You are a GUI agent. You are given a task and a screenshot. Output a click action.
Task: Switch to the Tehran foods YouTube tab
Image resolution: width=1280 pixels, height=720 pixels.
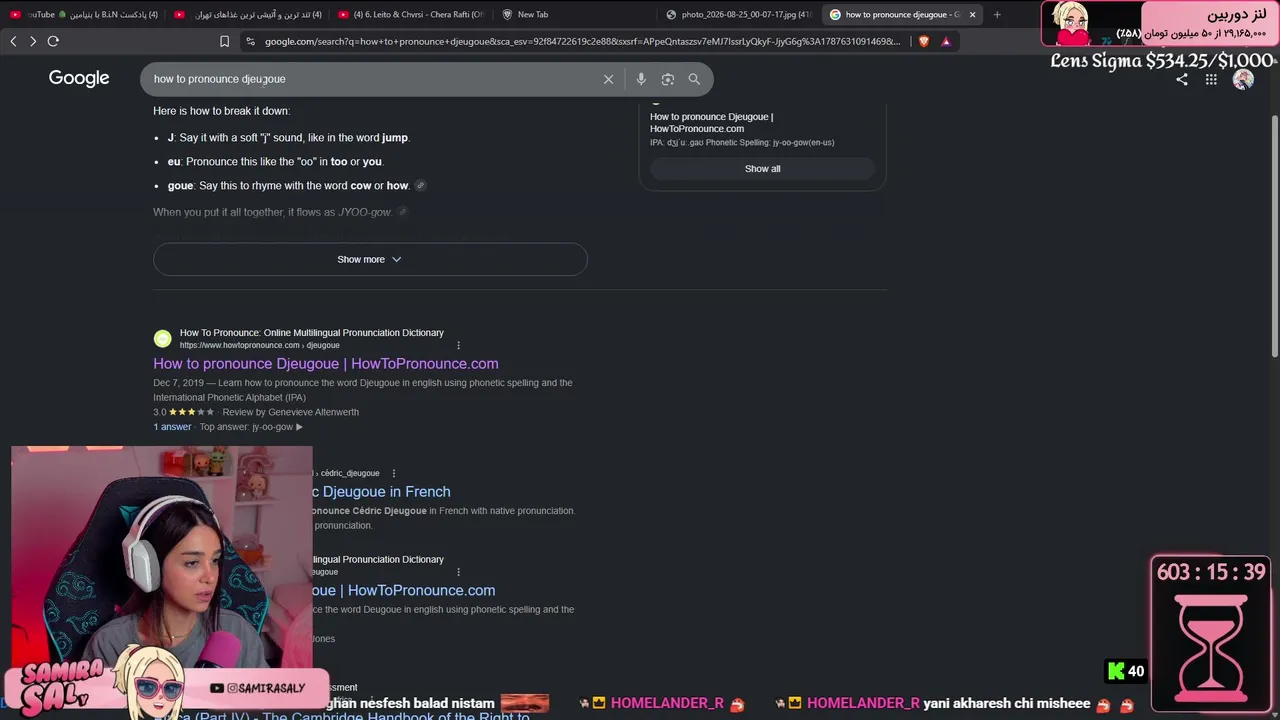tap(249, 14)
